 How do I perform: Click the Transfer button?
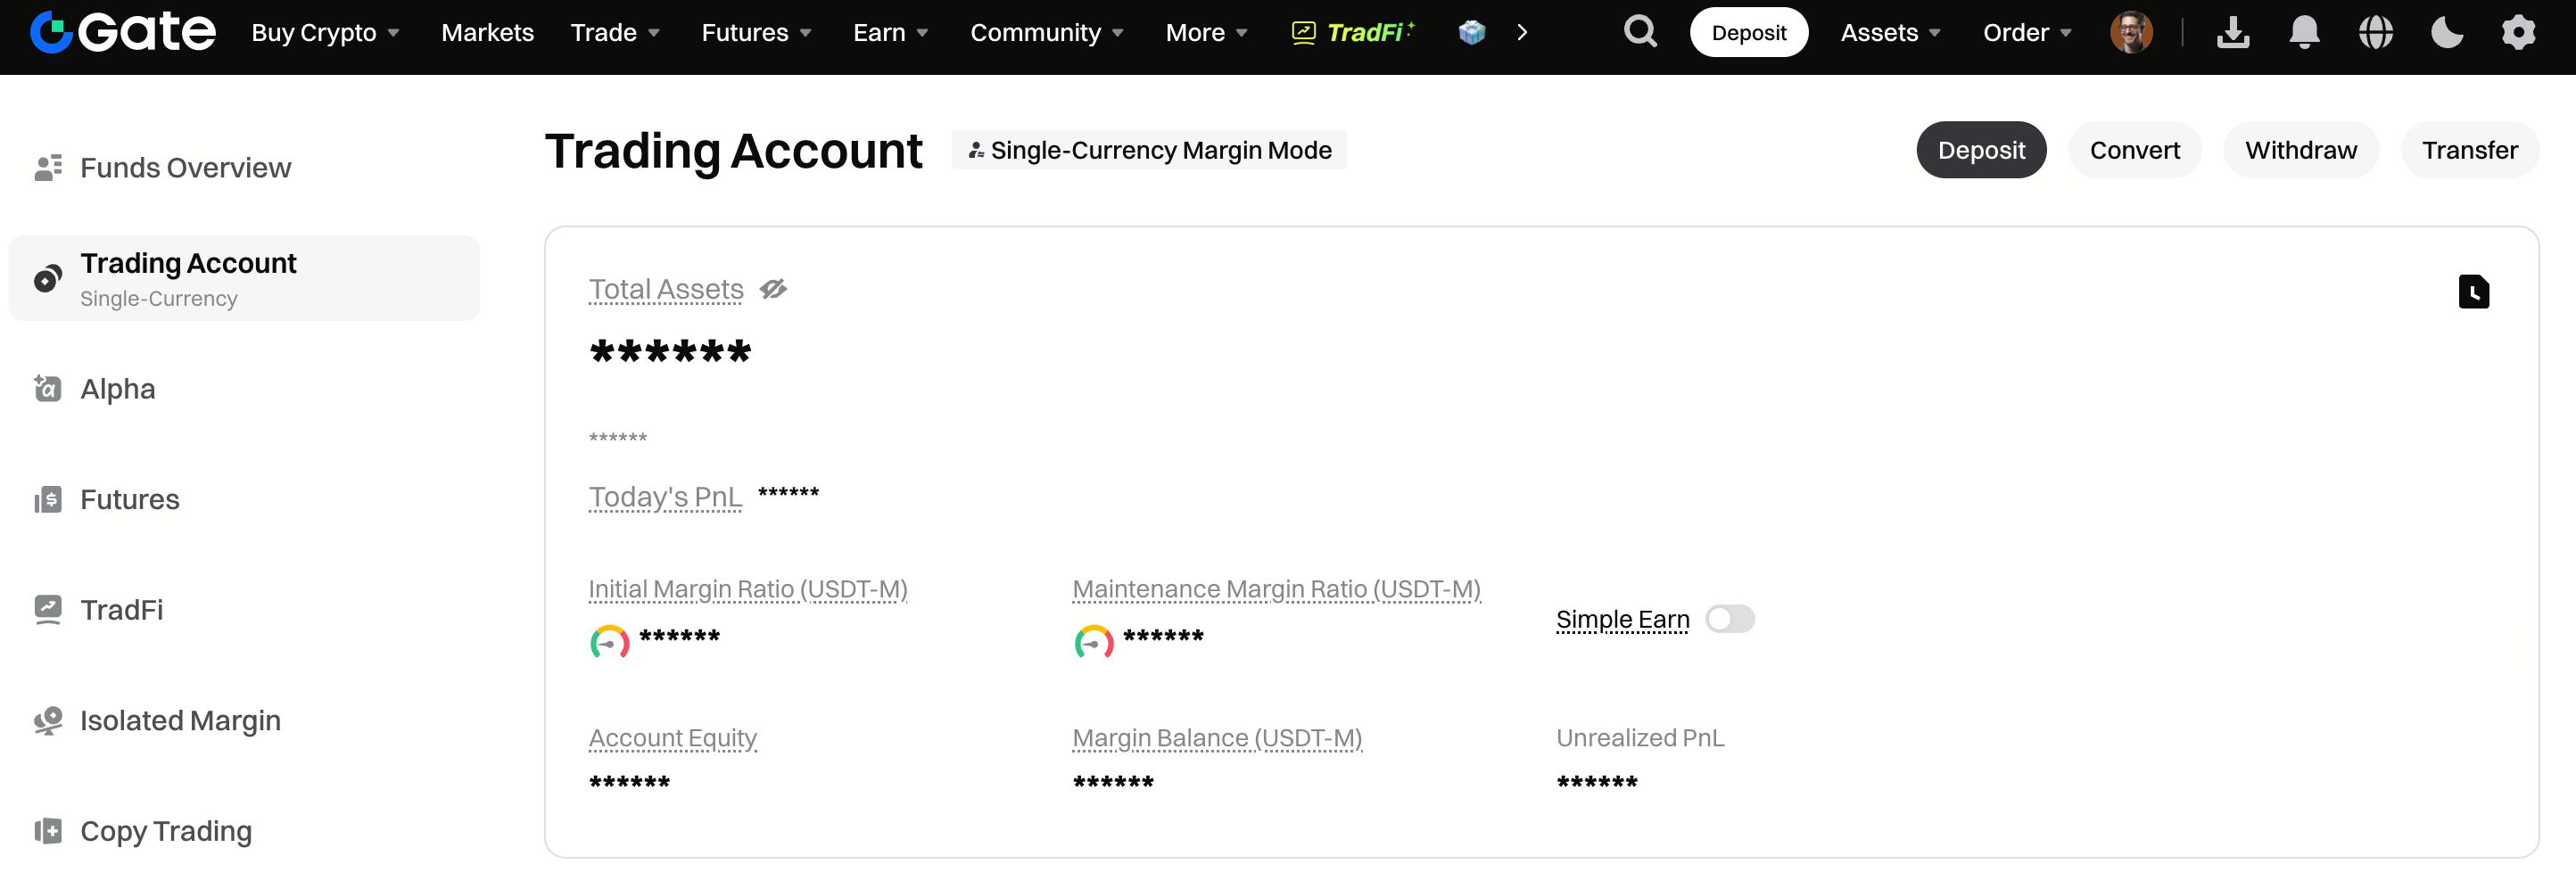point(2469,150)
